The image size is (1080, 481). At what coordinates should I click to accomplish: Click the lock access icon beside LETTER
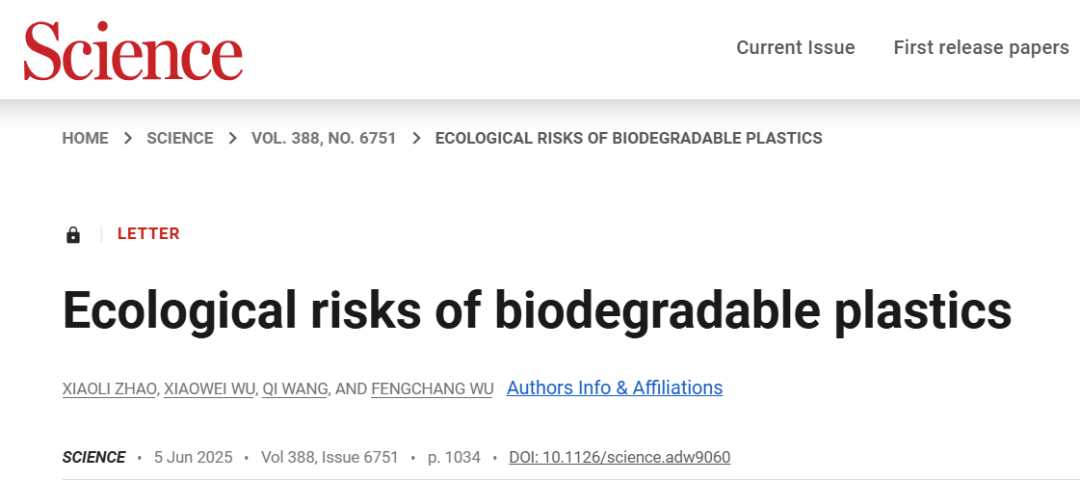point(73,235)
